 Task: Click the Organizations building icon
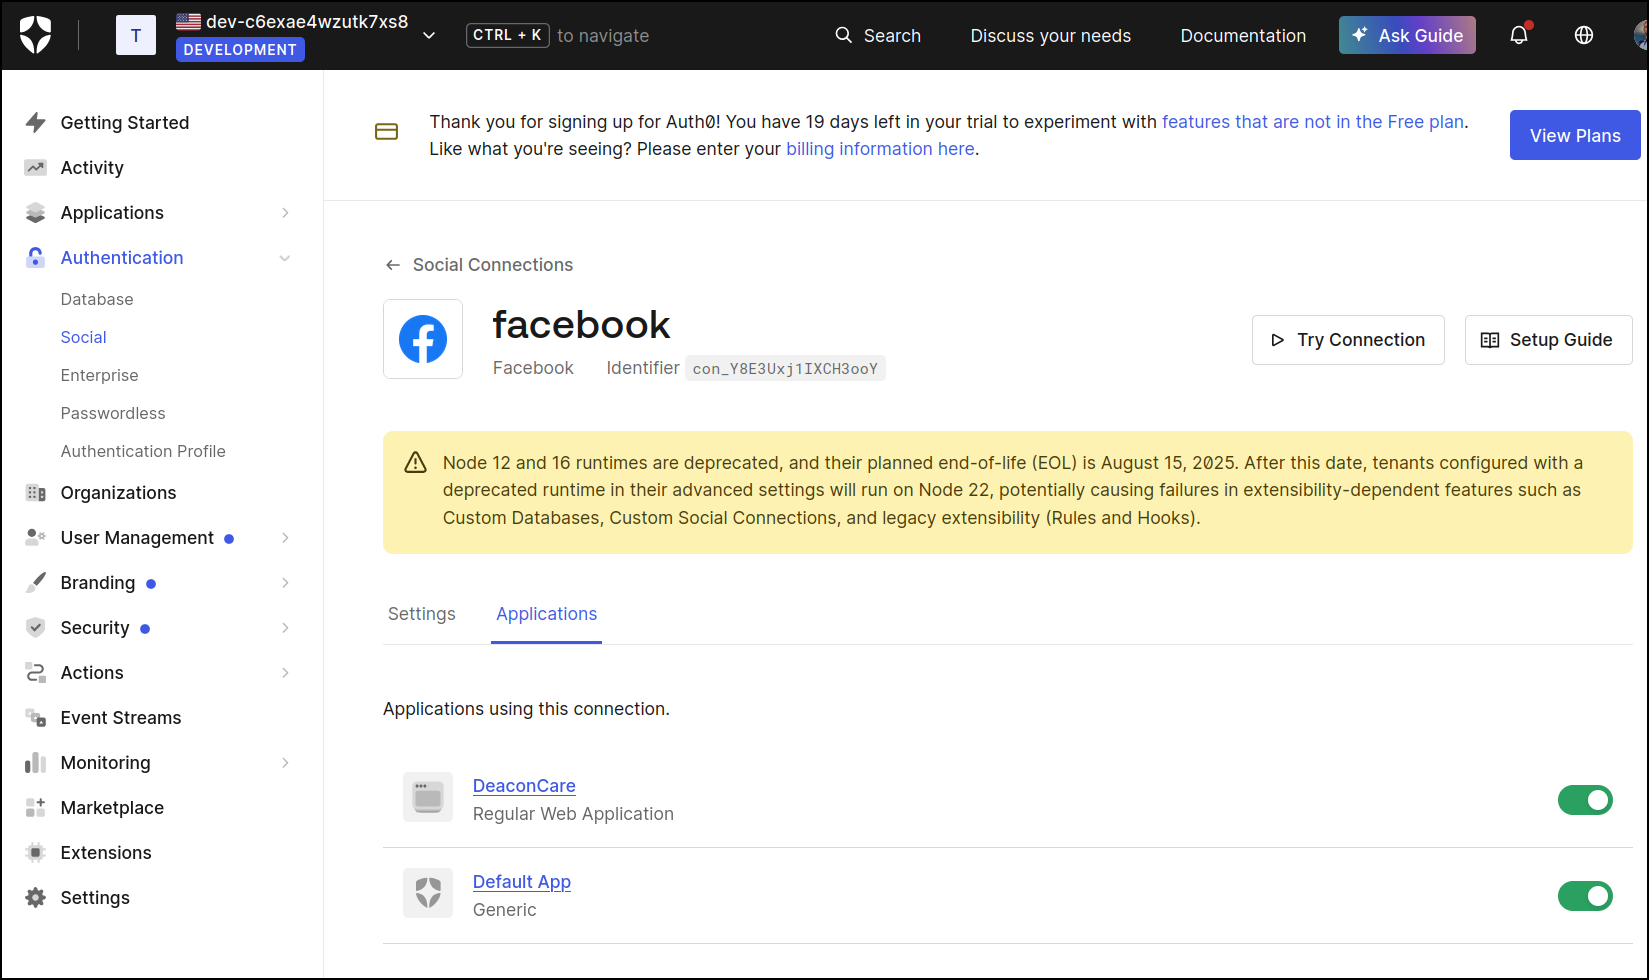coord(36,492)
